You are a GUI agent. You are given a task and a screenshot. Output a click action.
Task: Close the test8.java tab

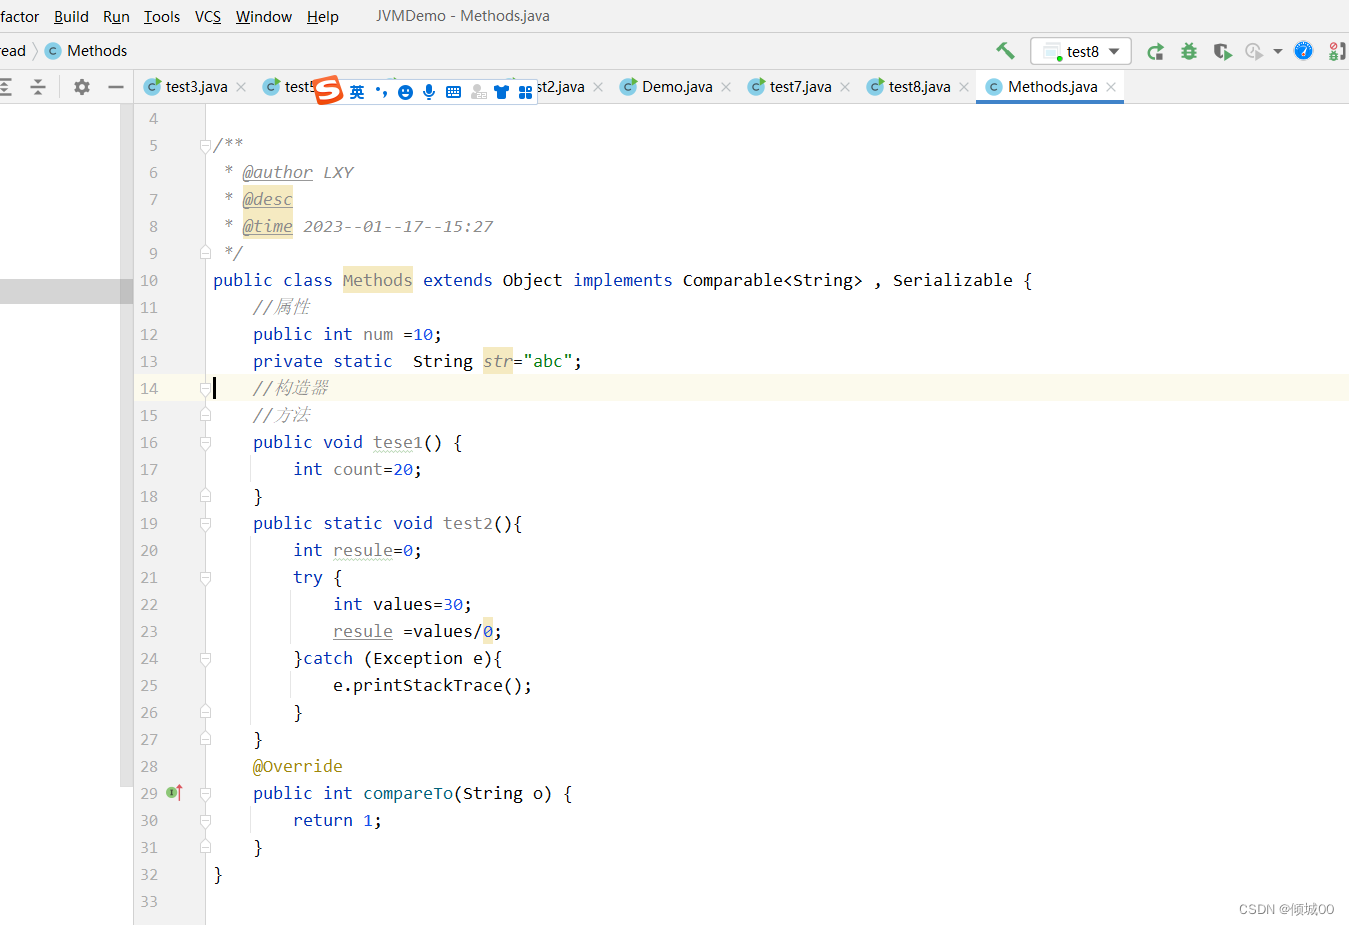click(964, 87)
